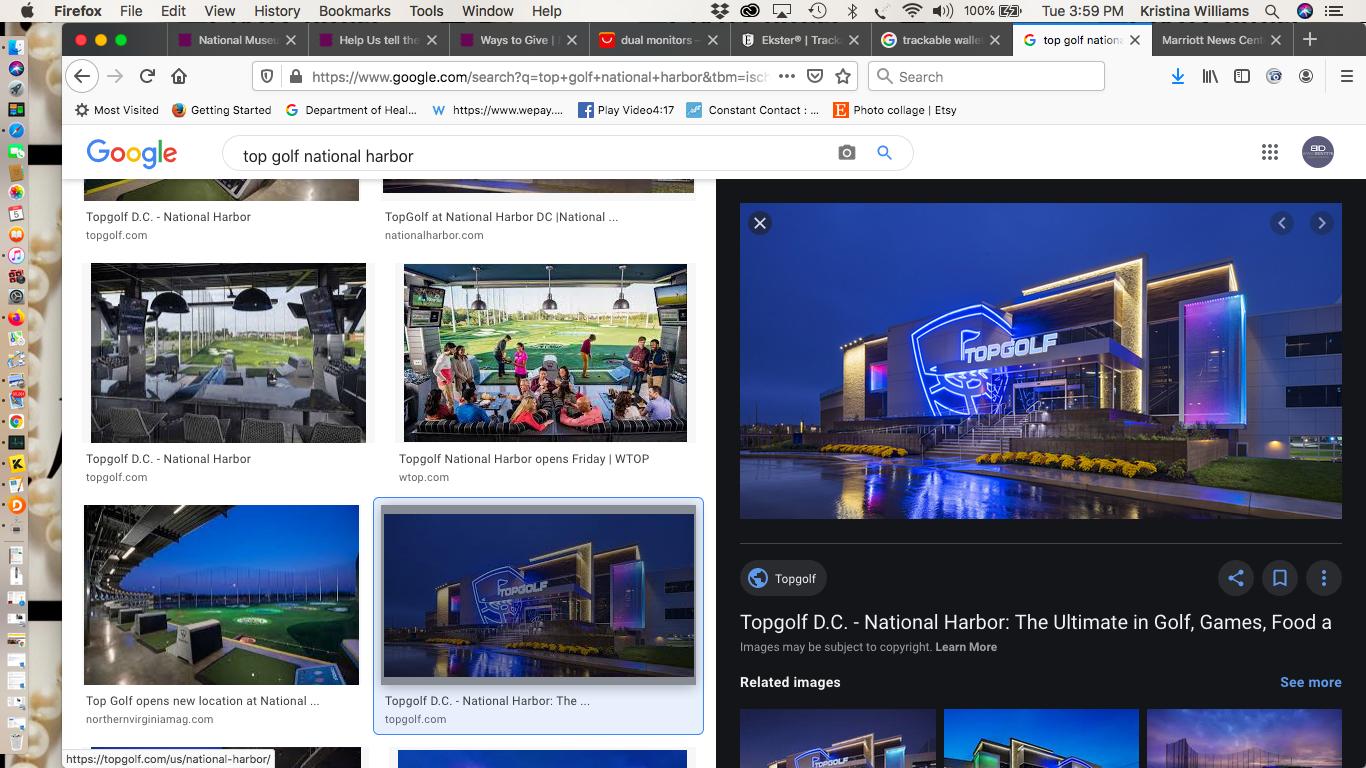Close the trackable wallet tab

click(x=994, y=40)
